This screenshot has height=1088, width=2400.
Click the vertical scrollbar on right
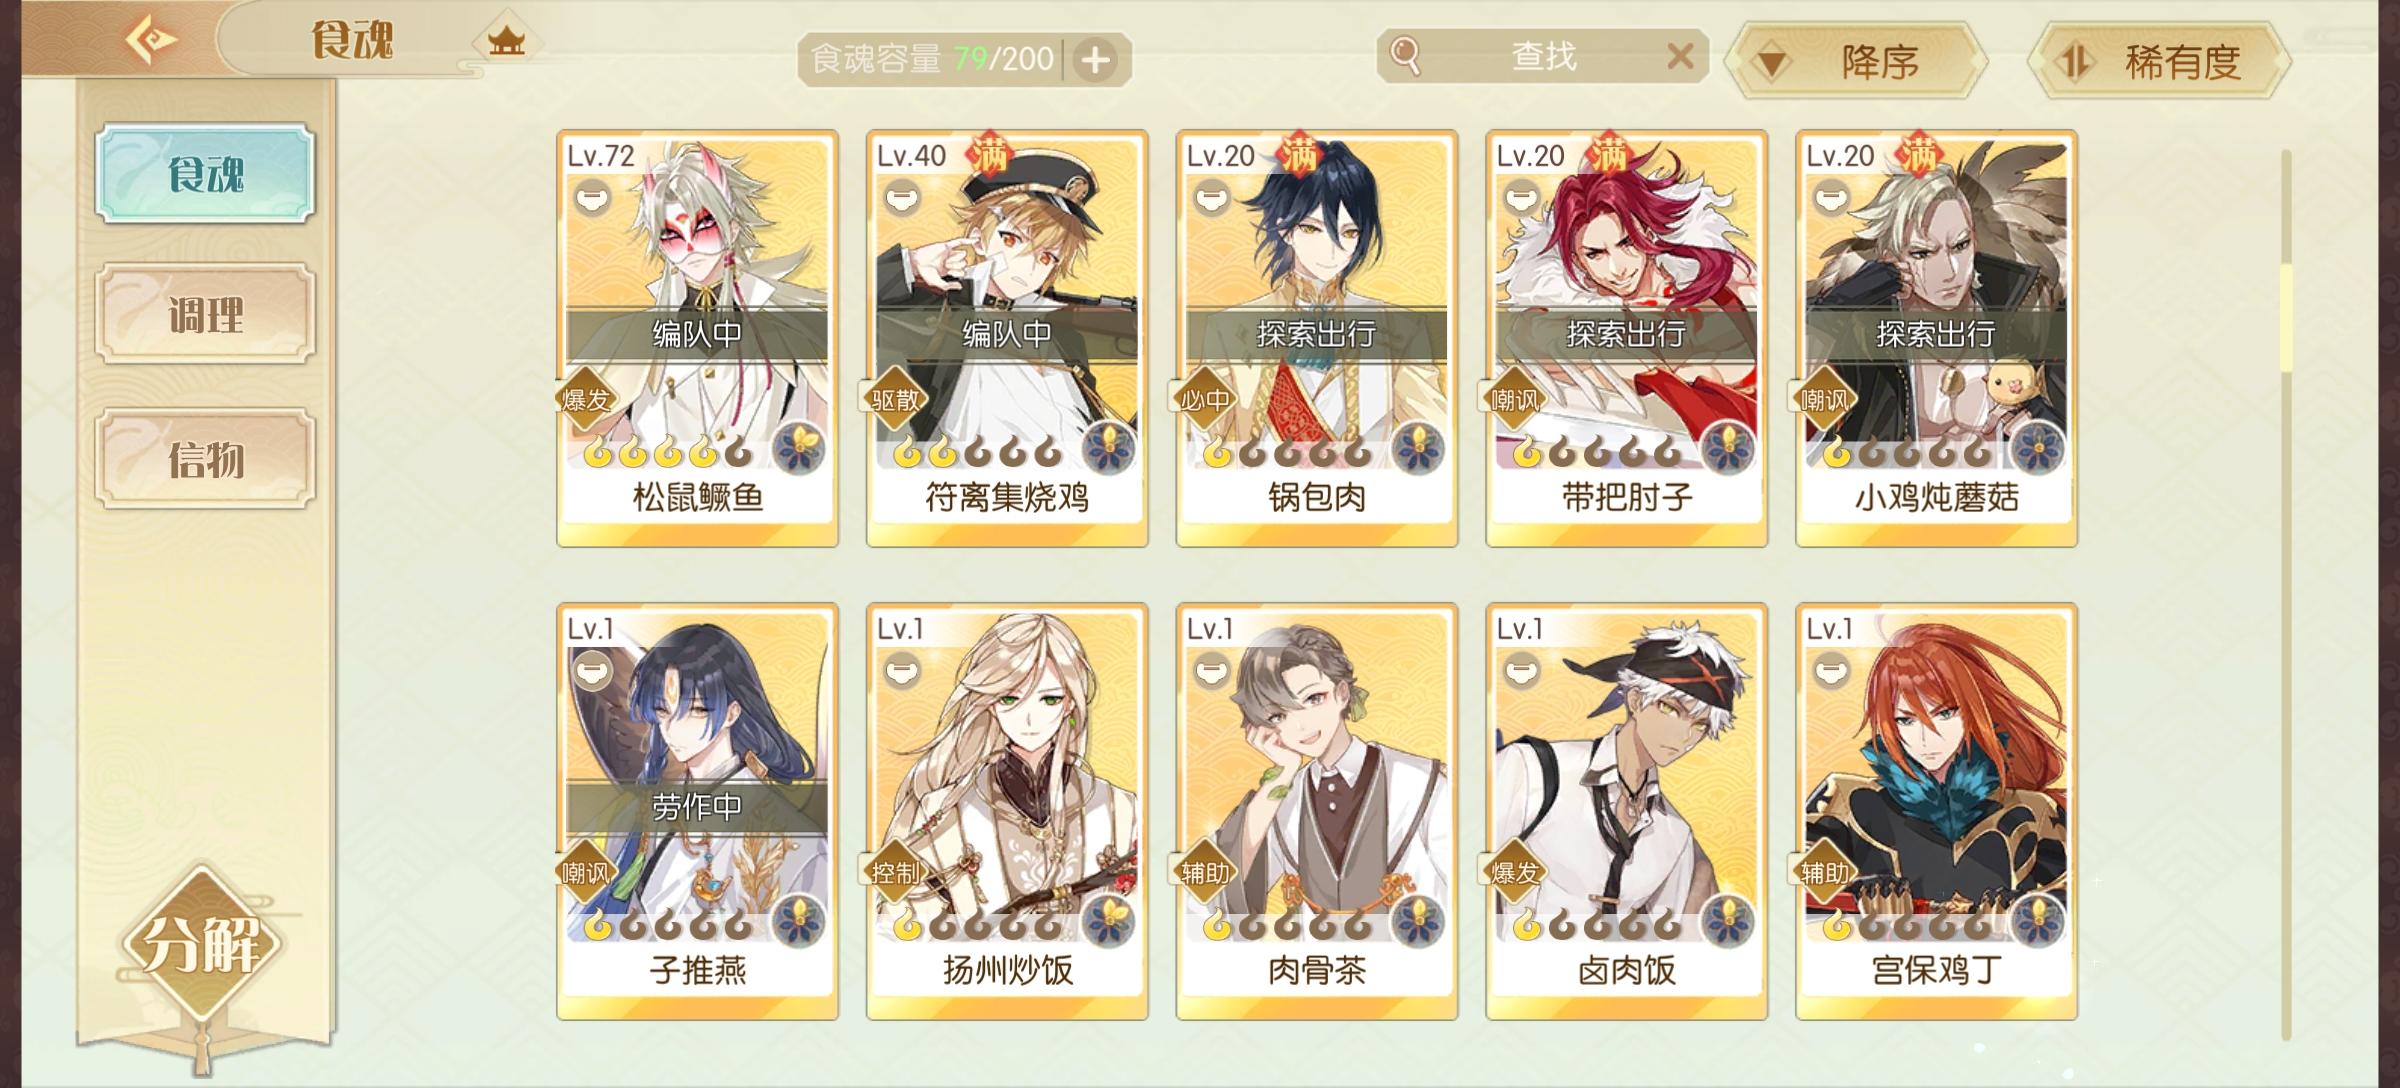pyautogui.click(x=2286, y=595)
